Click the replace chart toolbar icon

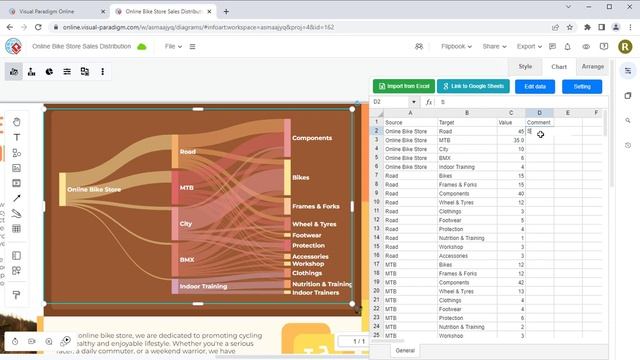tap(84, 72)
